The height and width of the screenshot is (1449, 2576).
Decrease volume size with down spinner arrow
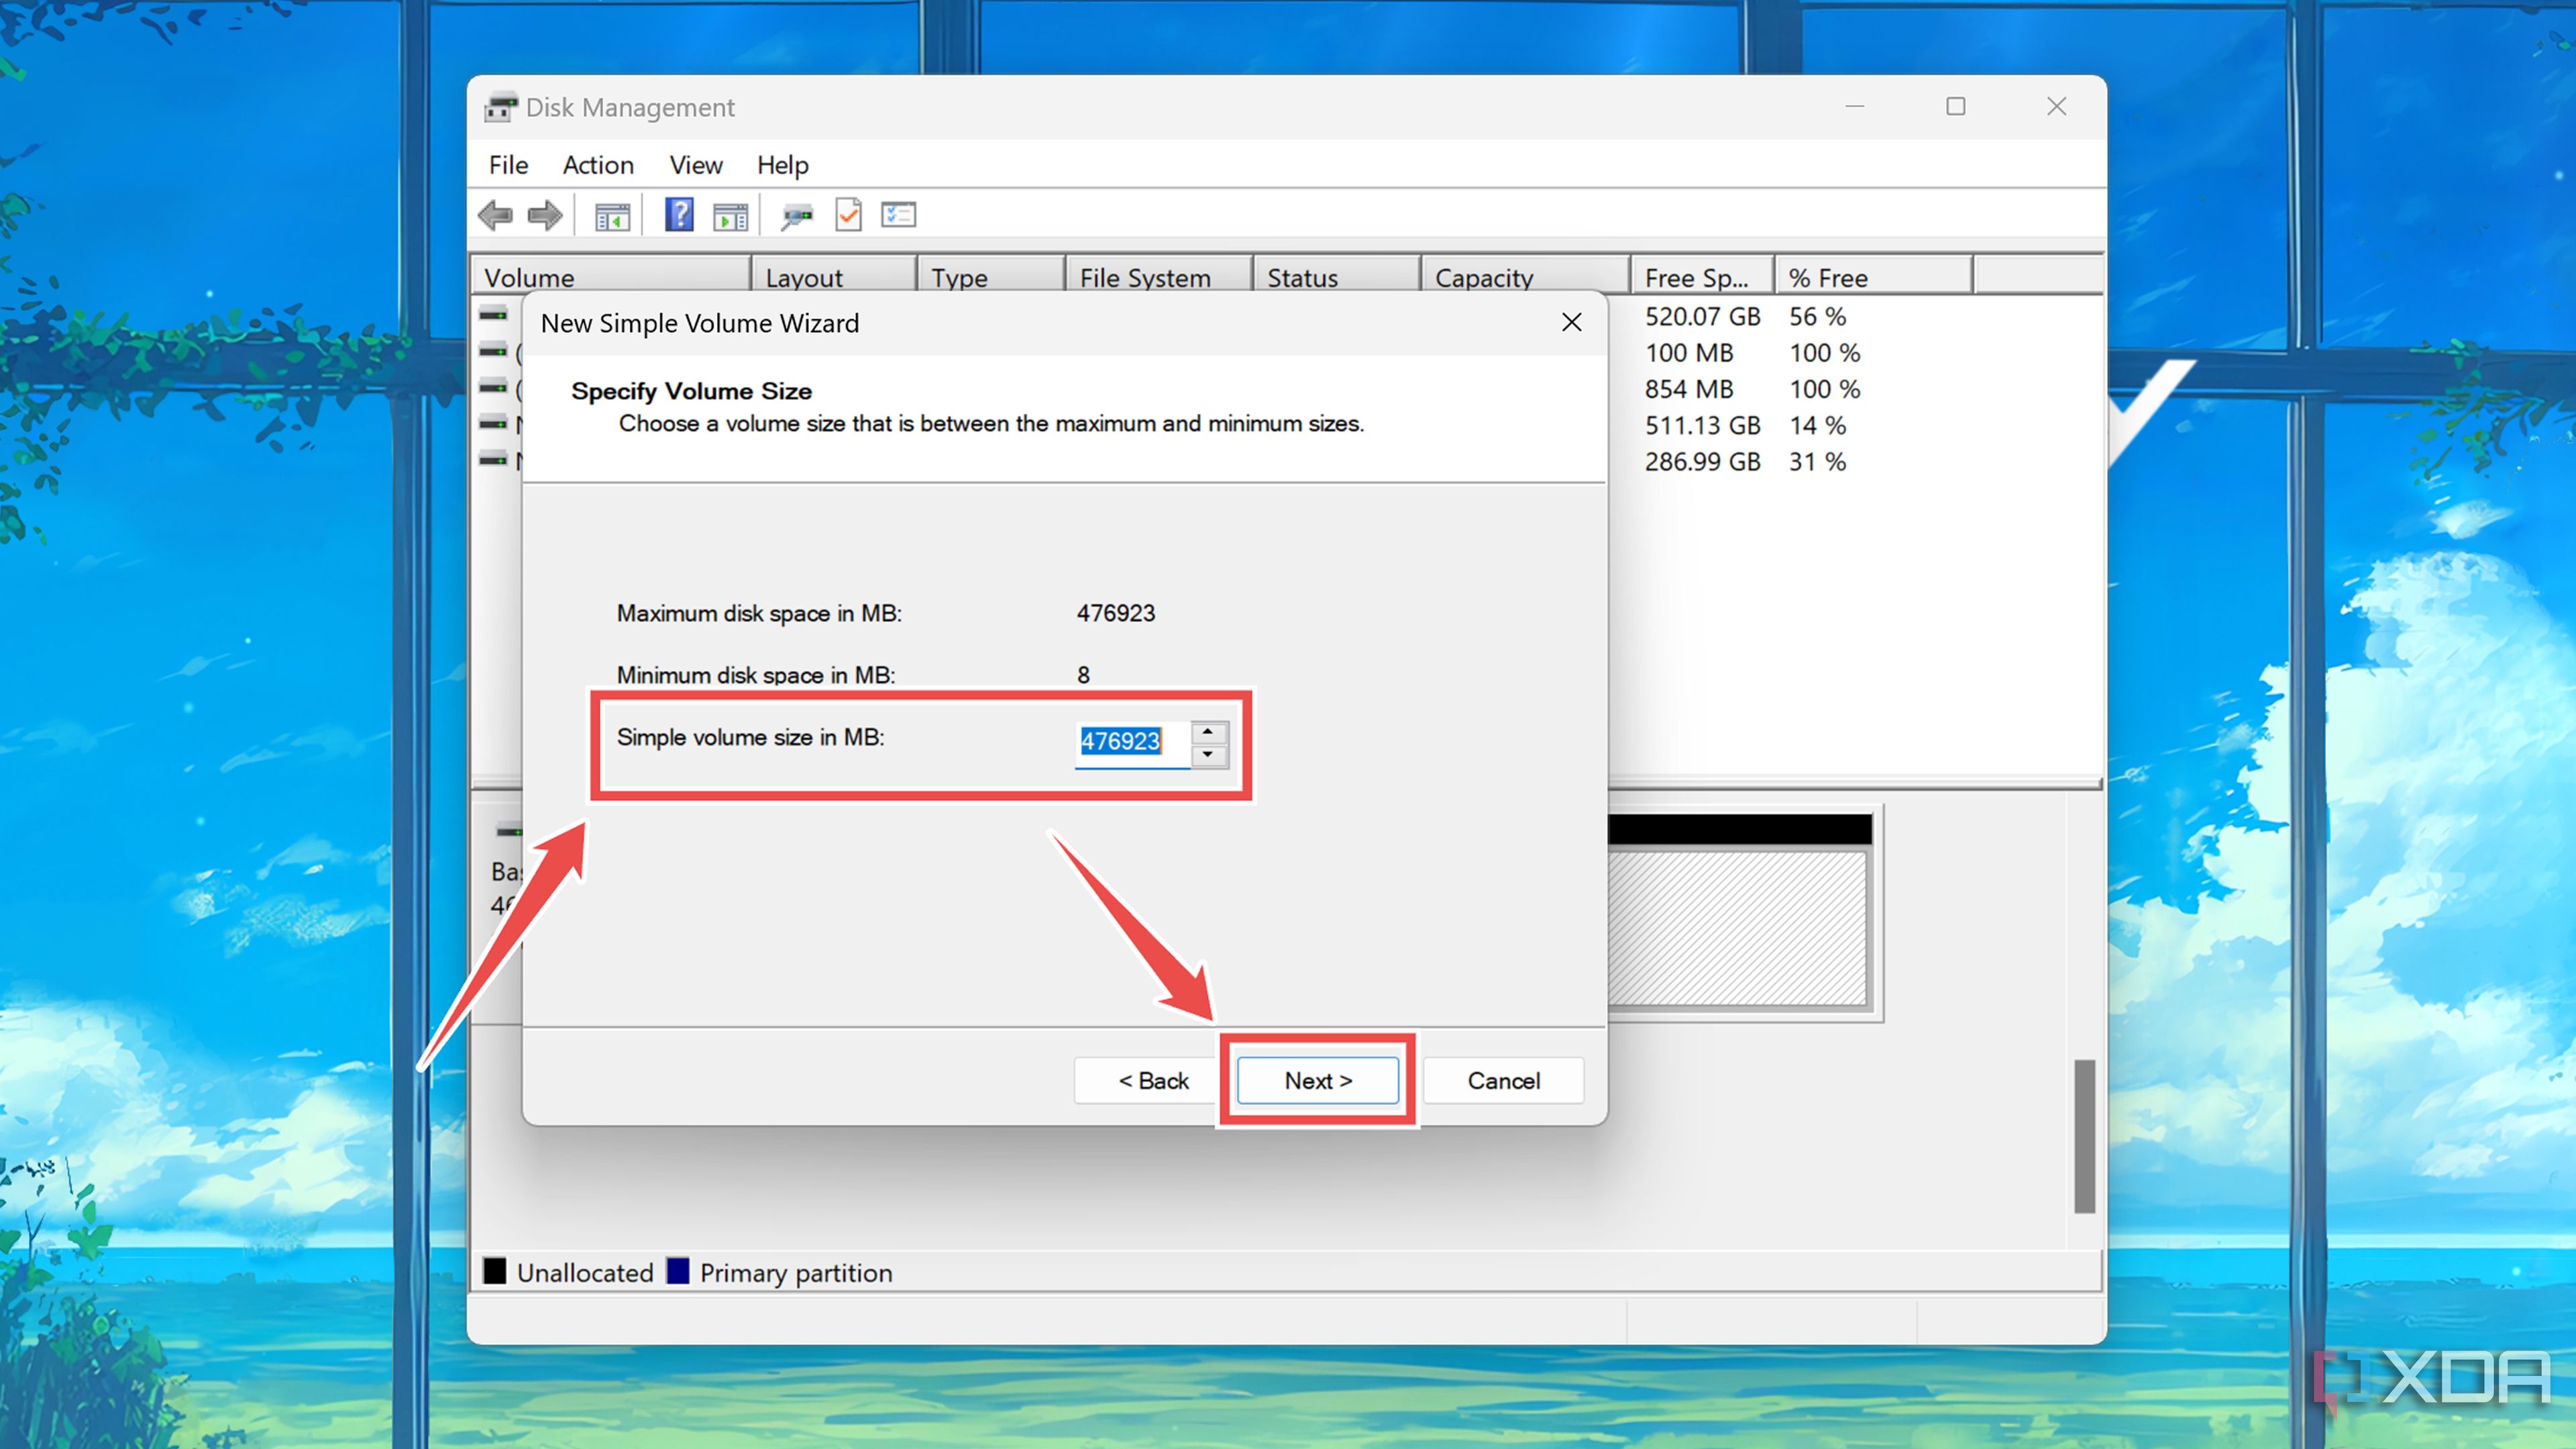[x=1208, y=755]
